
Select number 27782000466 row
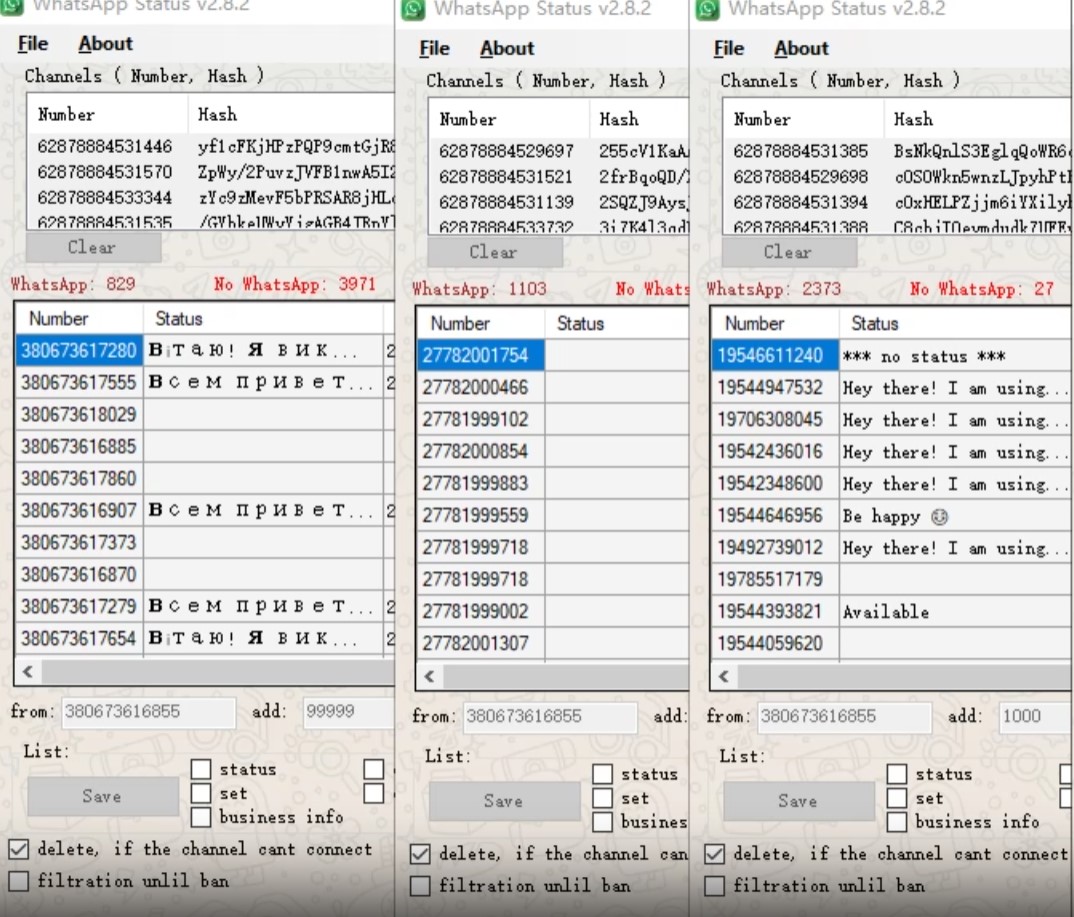click(x=553, y=387)
